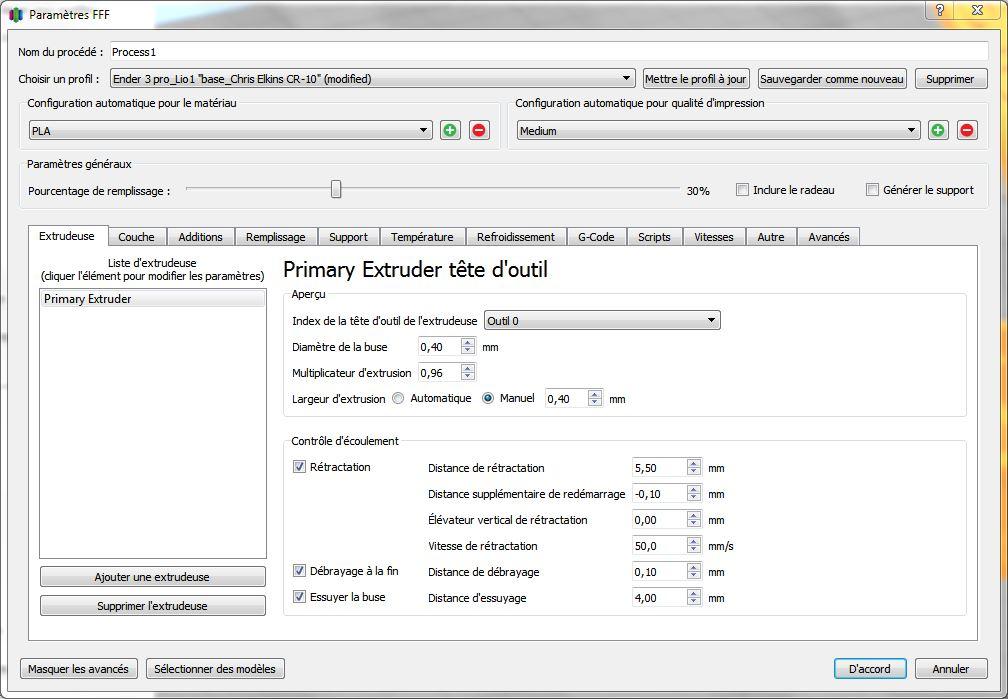Open the Remplissage tab
This screenshot has height=699, width=1008.
tap(275, 237)
